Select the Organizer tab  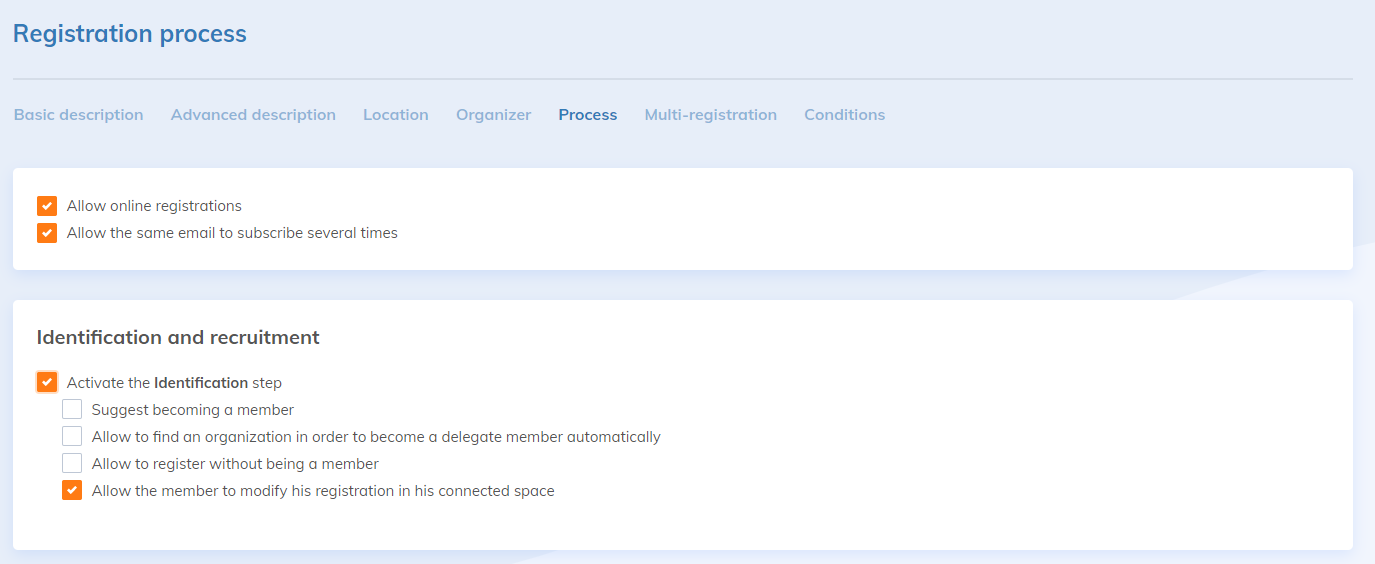[493, 115]
